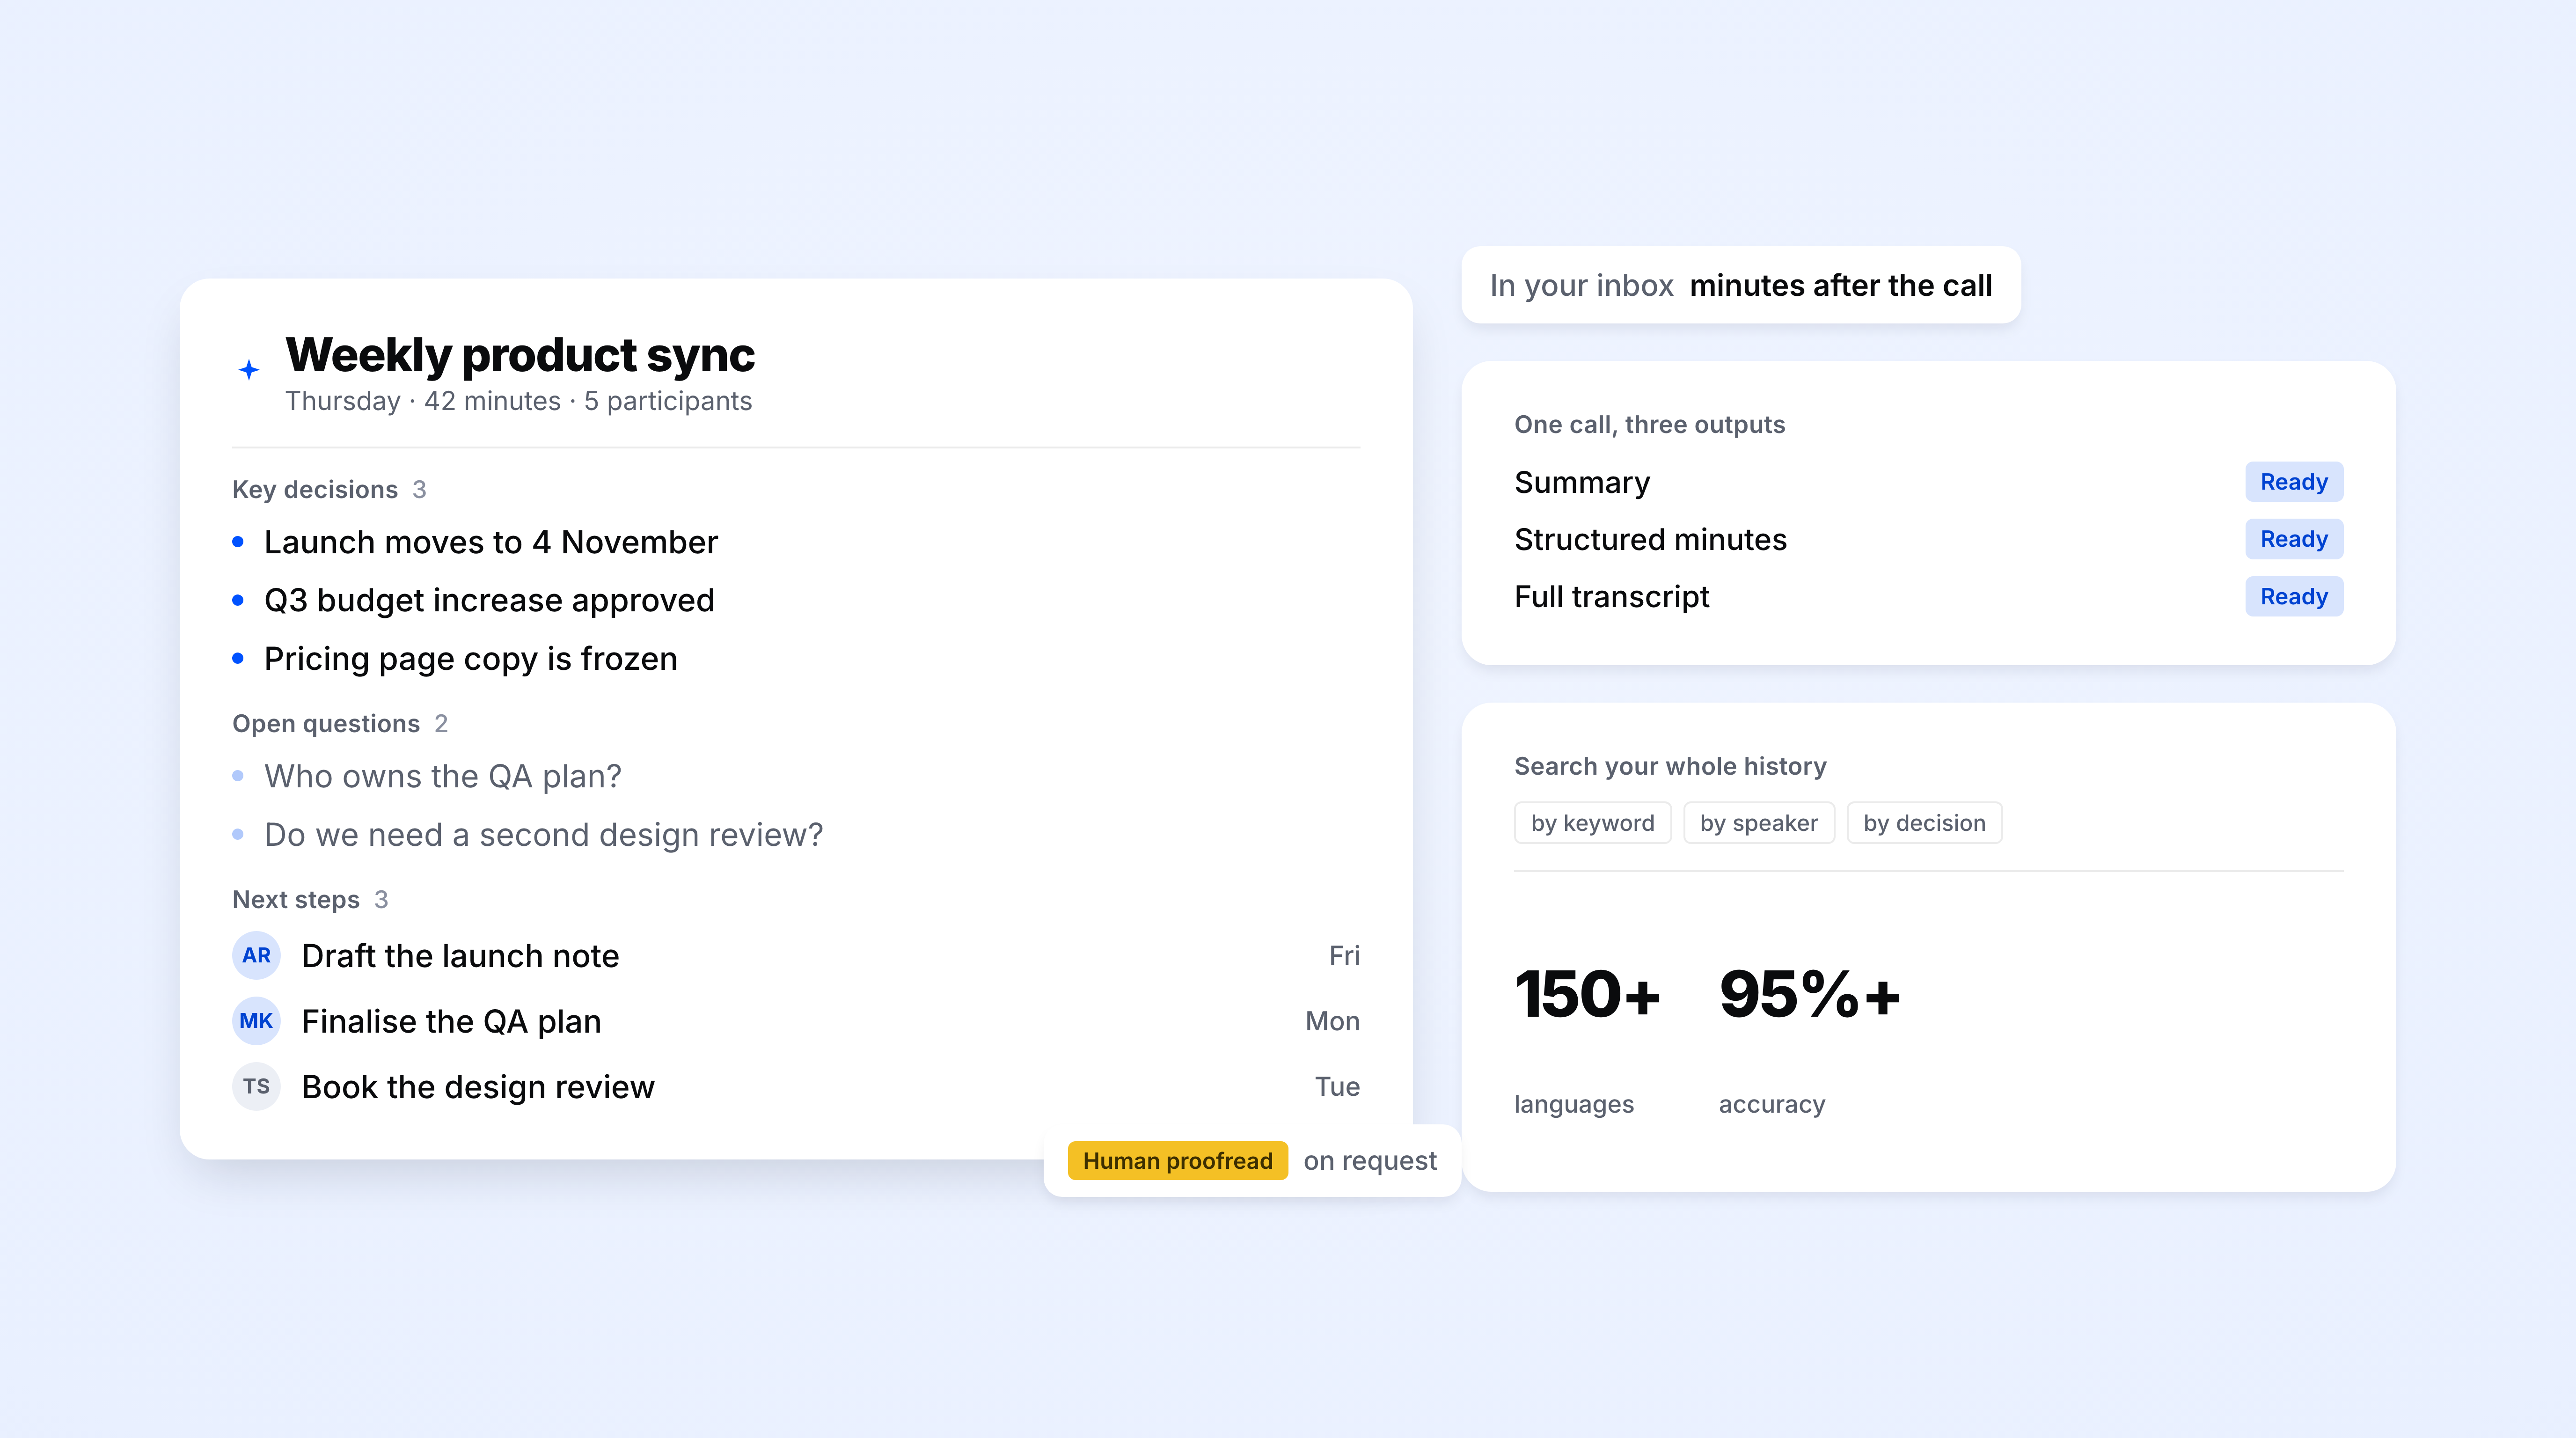Click the minutes after the call text
This screenshot has height=1438, width=2576.
[x=1841, y=285]
